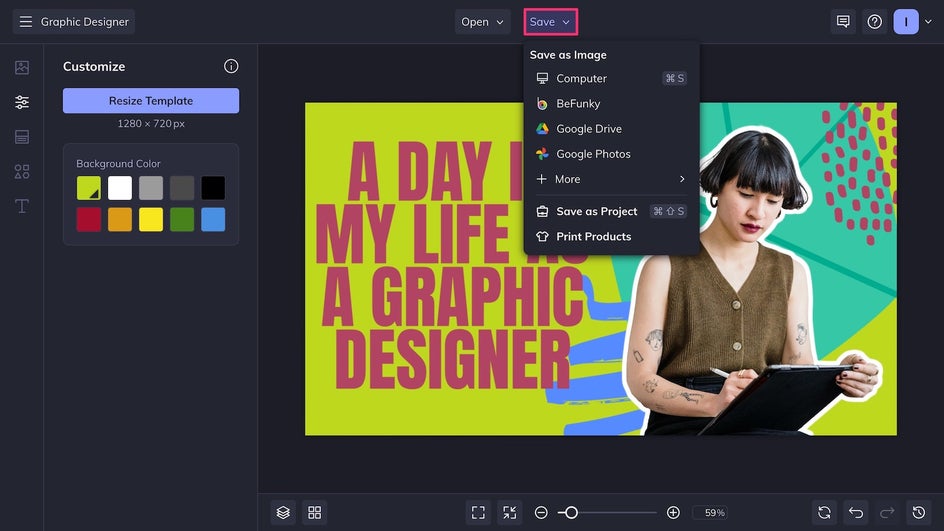Zoom in with the plus icon

(x=673, y=512)
